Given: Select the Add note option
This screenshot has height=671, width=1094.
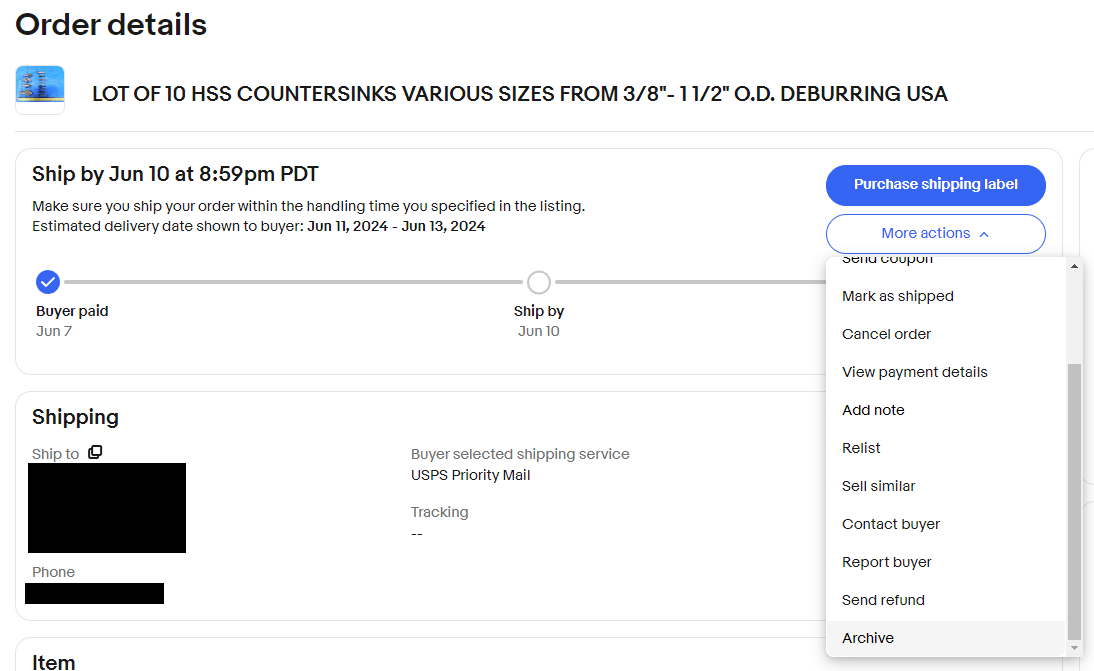Looking at the screenshot, I should (873, 410).
